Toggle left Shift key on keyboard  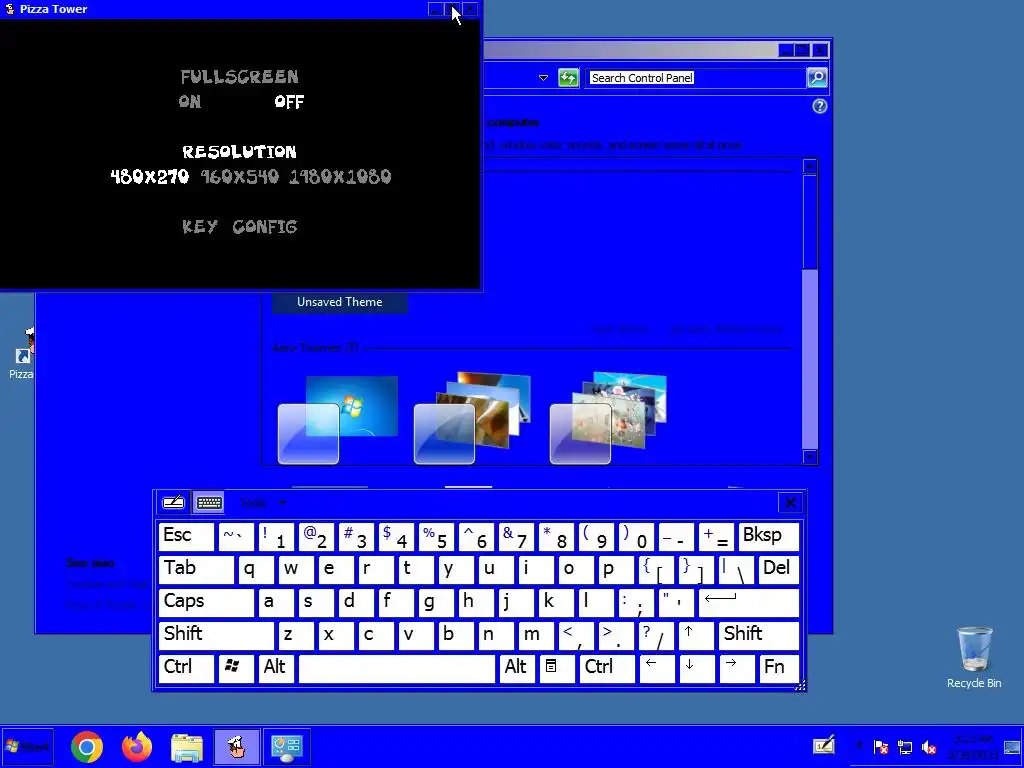[x=216, y=635]
